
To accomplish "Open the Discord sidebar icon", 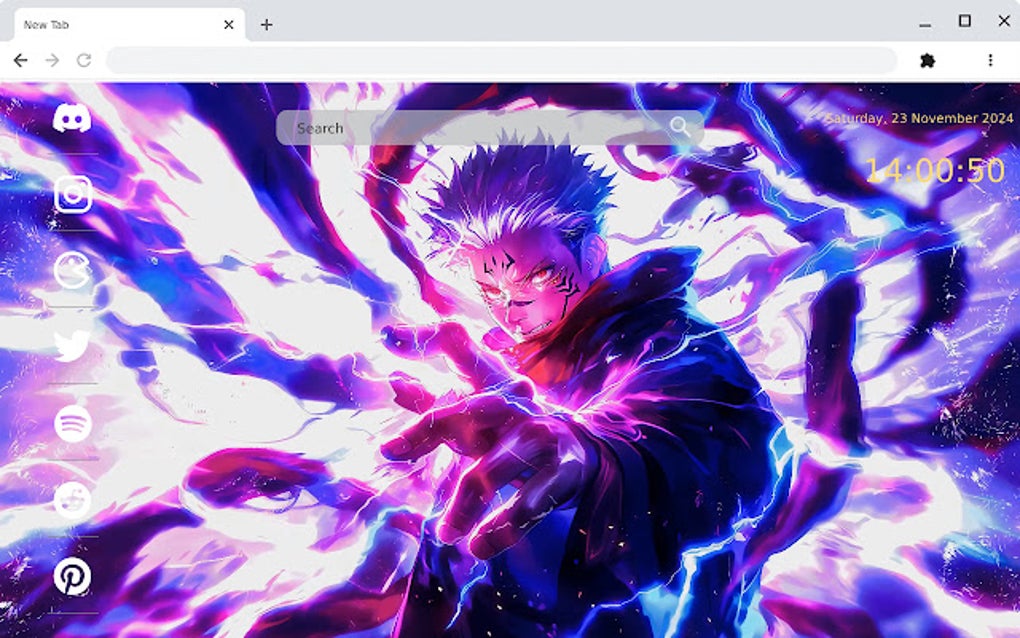I will coord(70,118).
